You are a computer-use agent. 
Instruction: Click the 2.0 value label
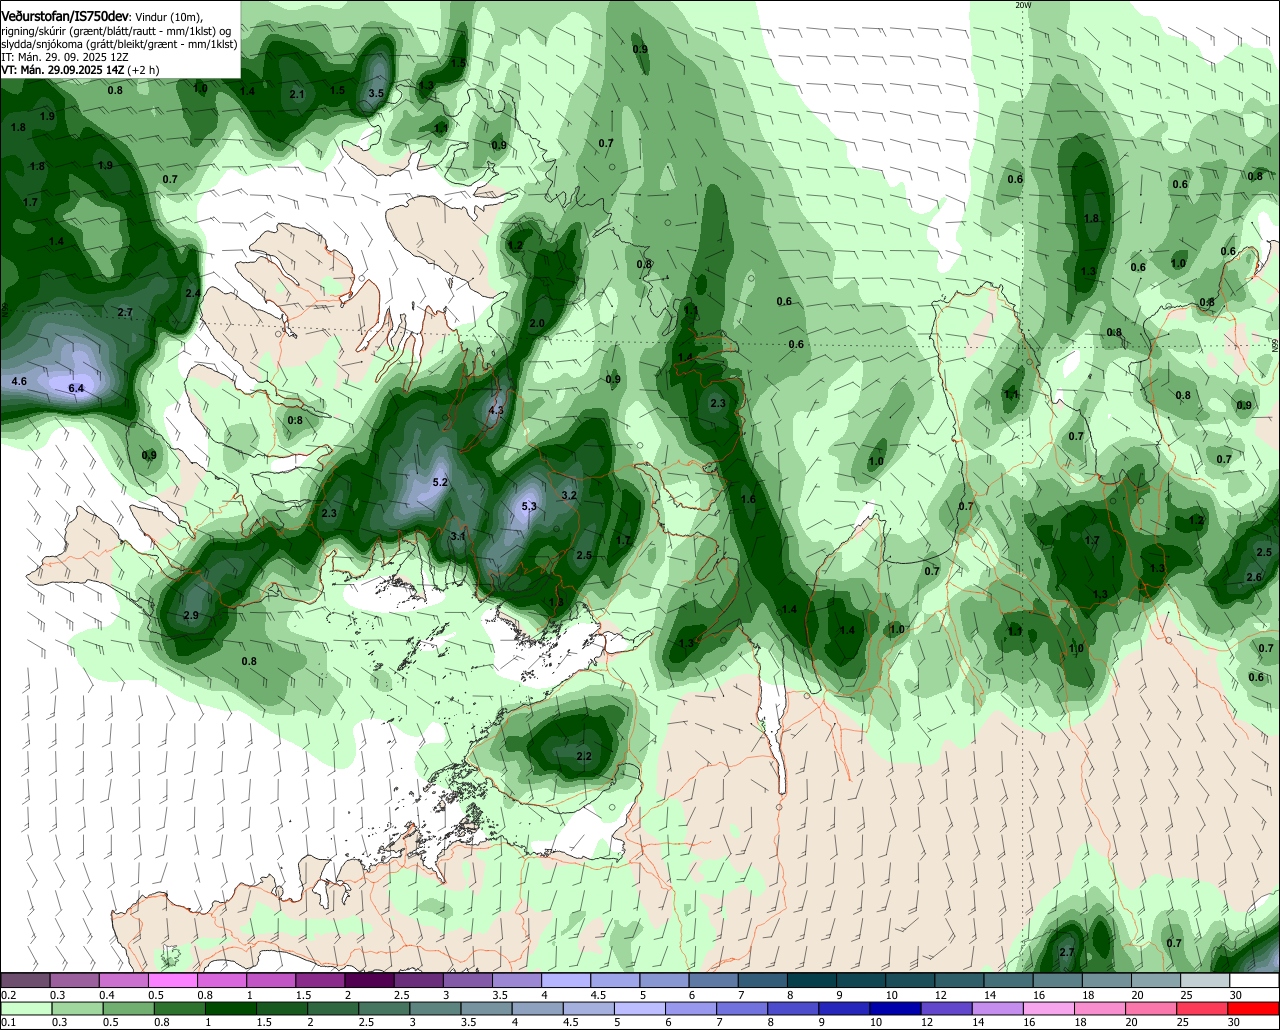(537, 323)
